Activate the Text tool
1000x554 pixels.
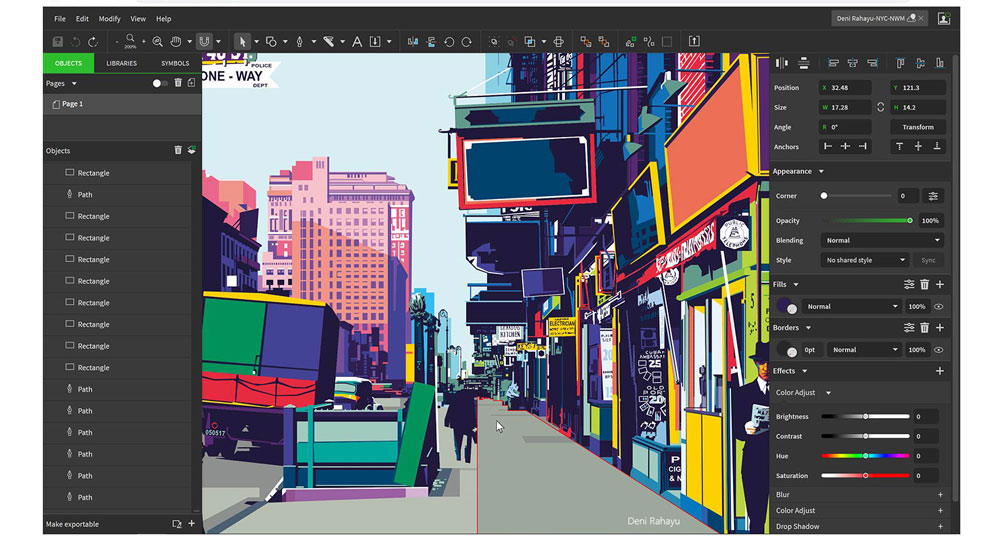tap(357, 41)
